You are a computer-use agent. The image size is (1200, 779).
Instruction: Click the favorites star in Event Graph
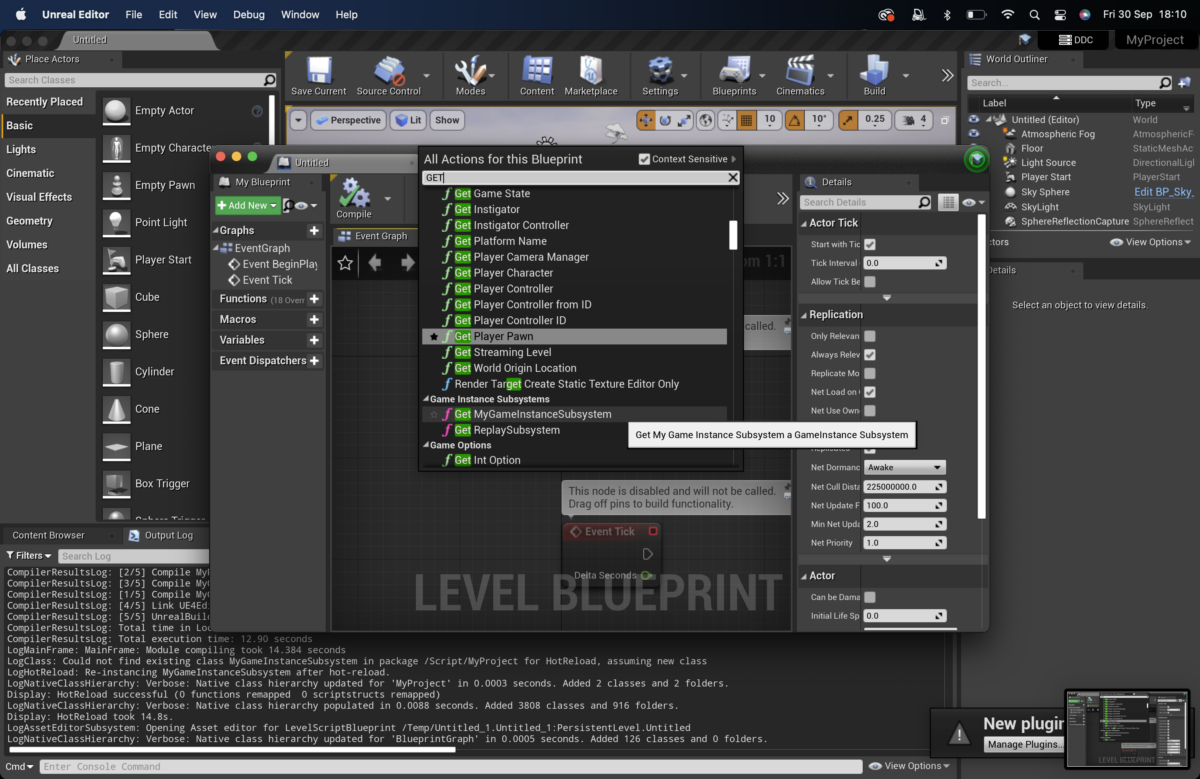coord(345,263)
